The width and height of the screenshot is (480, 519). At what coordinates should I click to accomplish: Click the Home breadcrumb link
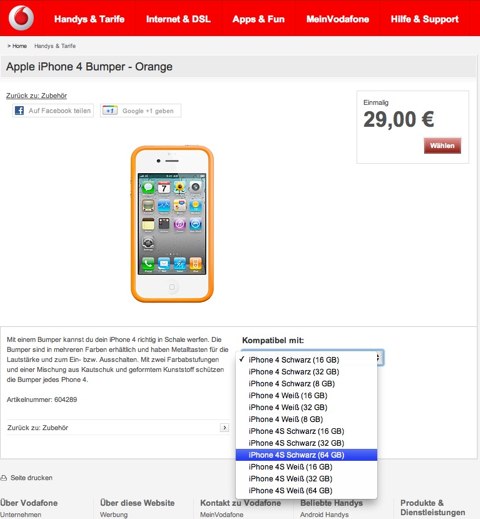click(19, 46)
